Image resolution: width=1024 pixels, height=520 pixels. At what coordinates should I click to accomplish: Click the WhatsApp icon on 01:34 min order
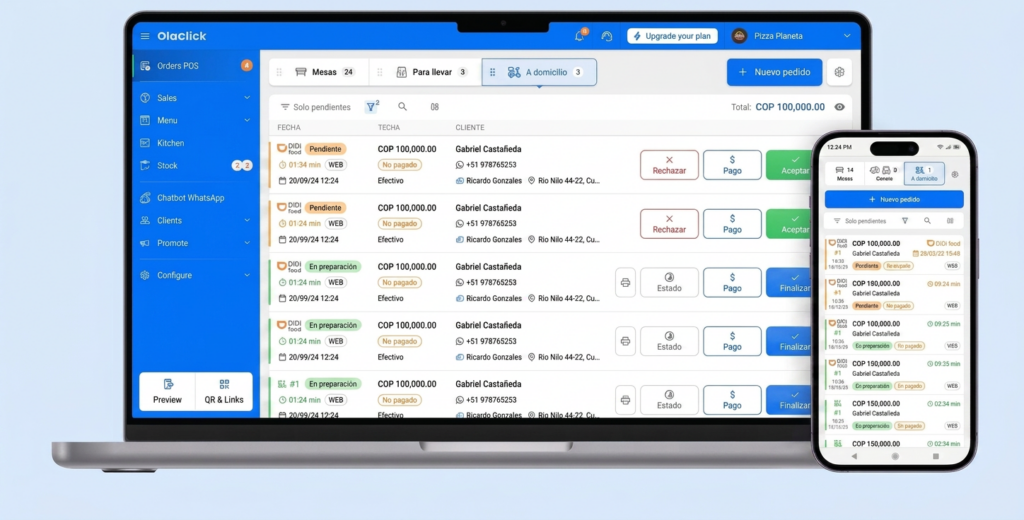pyautogui.click(x=460, y=165)
